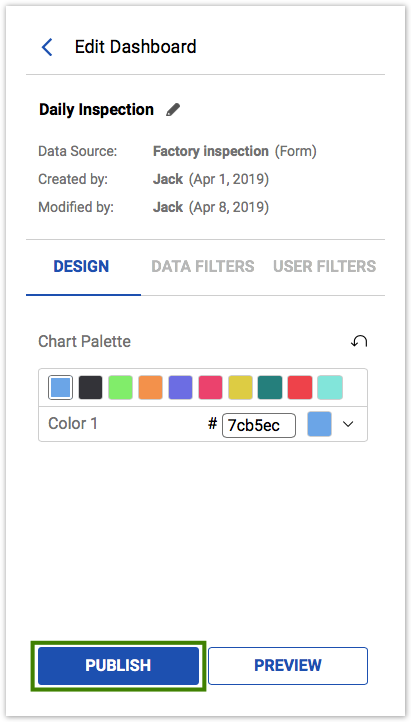Open the Color 1 preview swatch
Viewport: 411px width, 722px height.
319,424
